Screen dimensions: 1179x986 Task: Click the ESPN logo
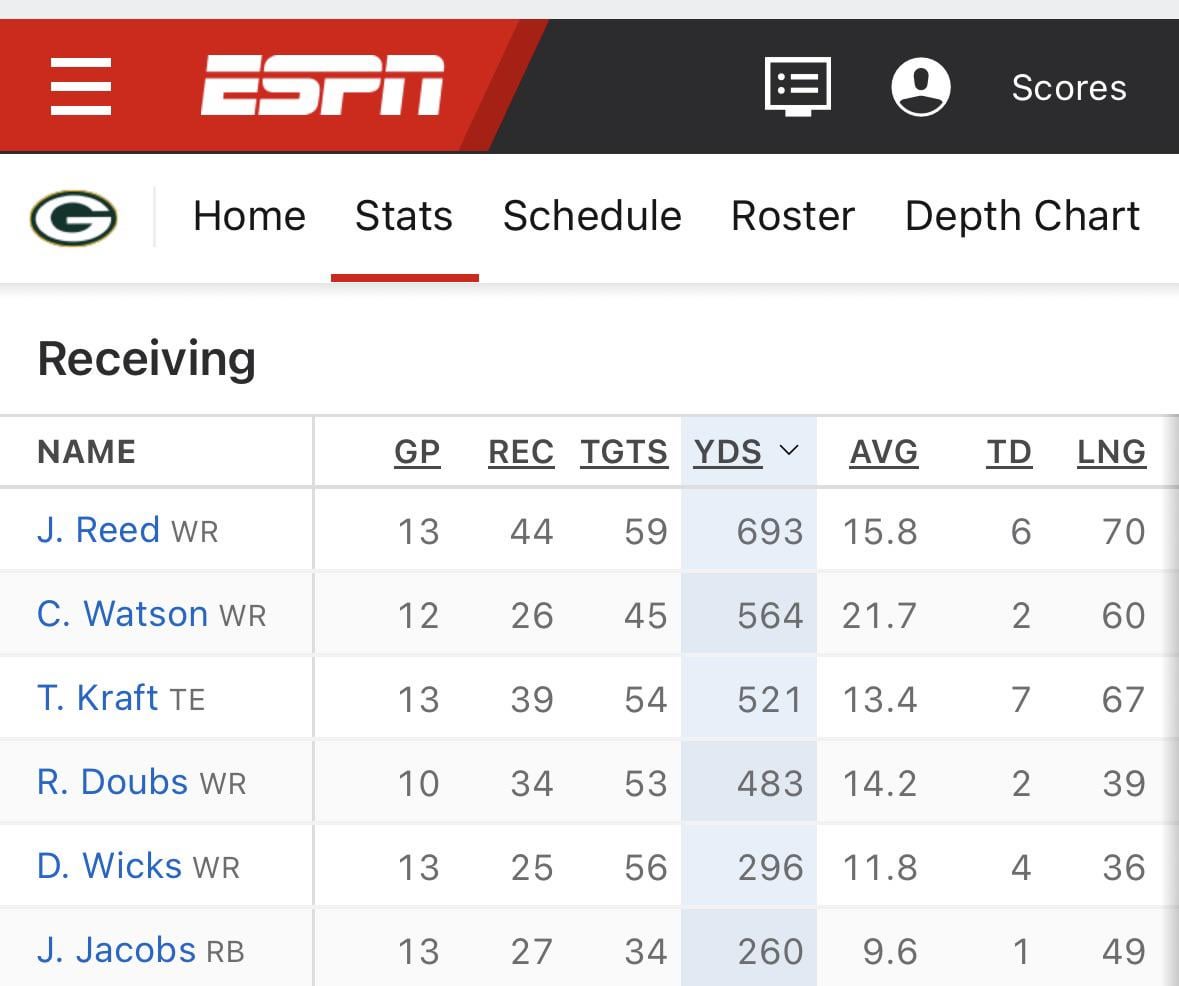[x=320, y=85]
